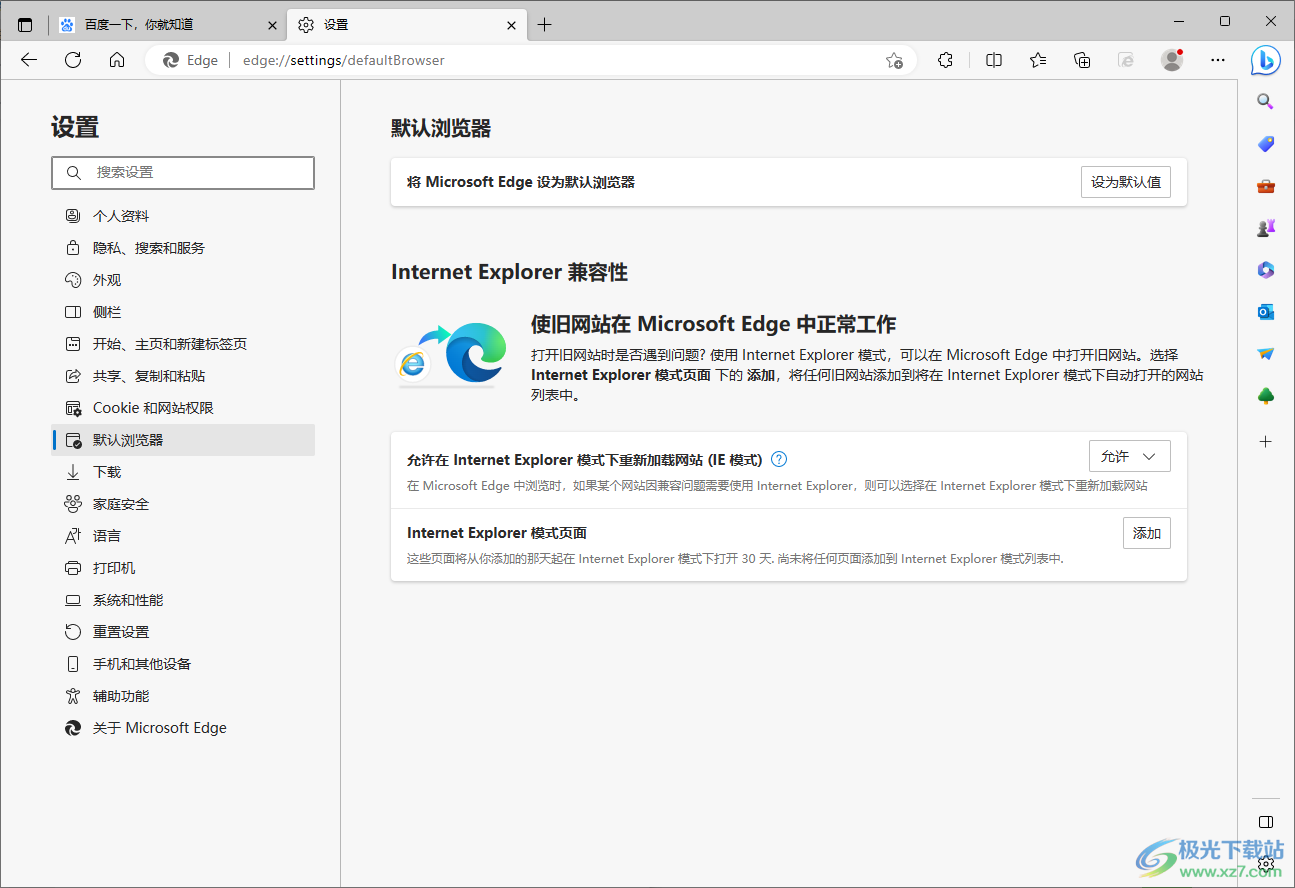Open 语言 settings section
The width and height of the screenshot is (1295, 888).
(183, 536)
